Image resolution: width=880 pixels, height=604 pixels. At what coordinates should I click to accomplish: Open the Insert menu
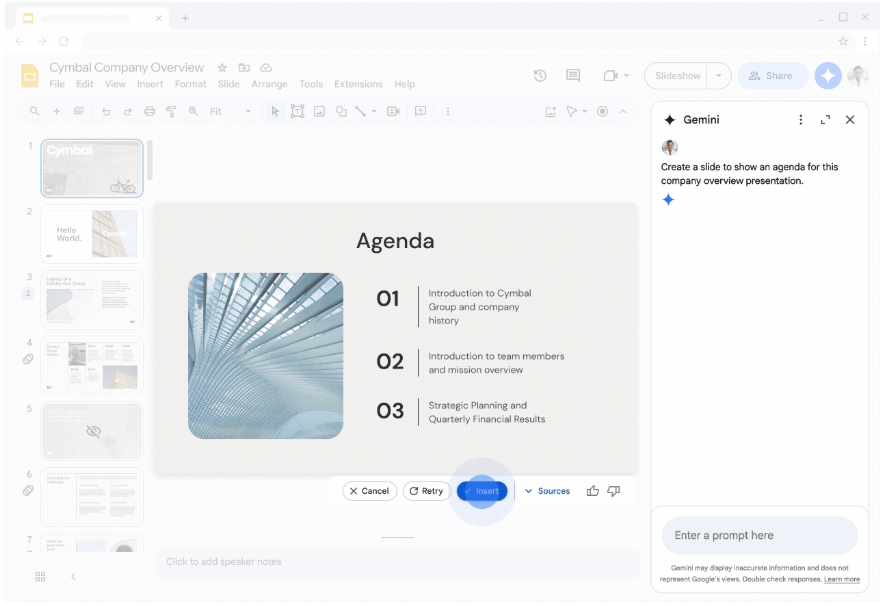[150, 84]
